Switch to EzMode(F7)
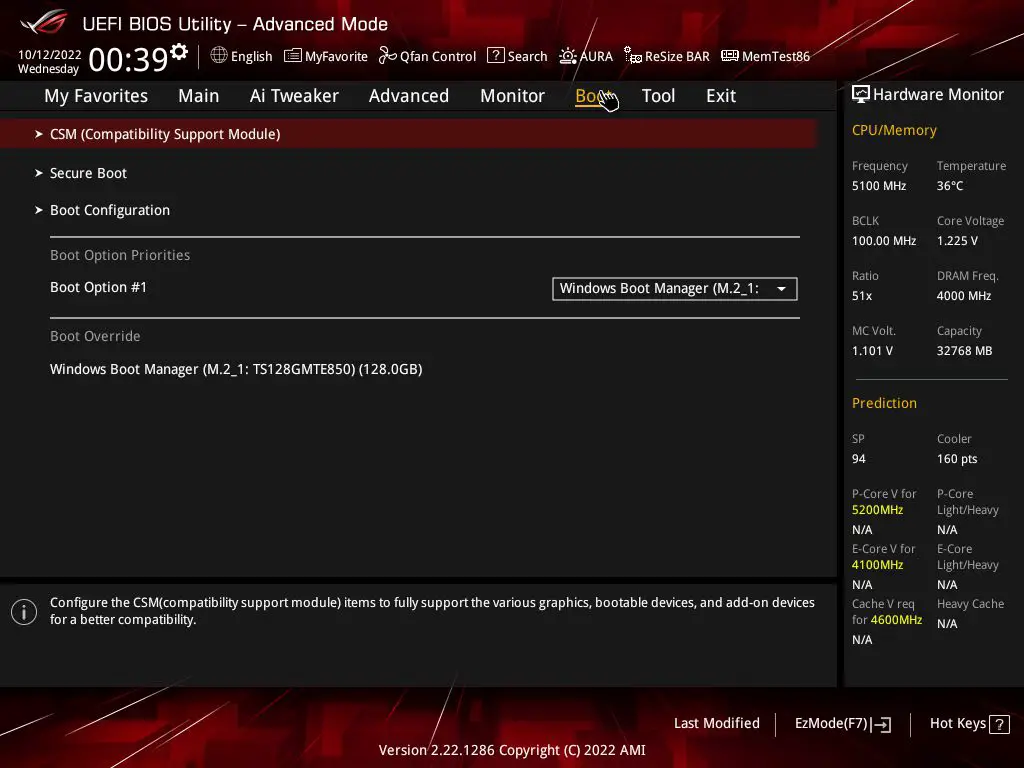1024x768 pixels. pyautogui.click(x=843, y=724)
